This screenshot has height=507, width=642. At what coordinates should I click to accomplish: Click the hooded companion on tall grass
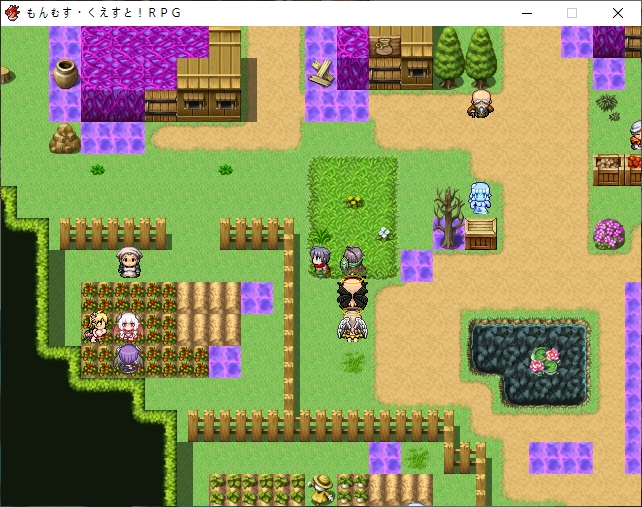tap(353, 262)
